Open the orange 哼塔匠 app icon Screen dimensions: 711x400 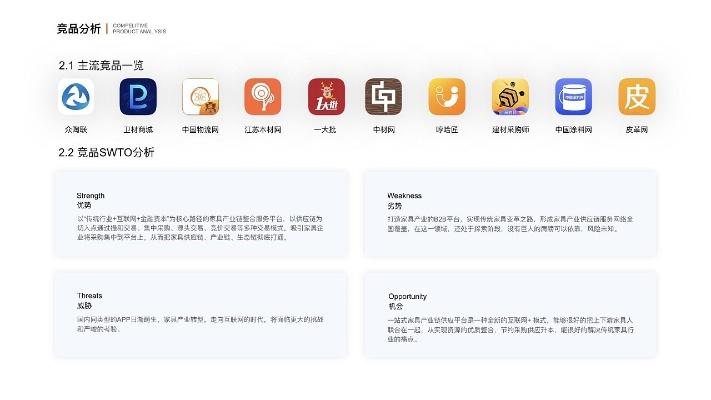[447, 97]
